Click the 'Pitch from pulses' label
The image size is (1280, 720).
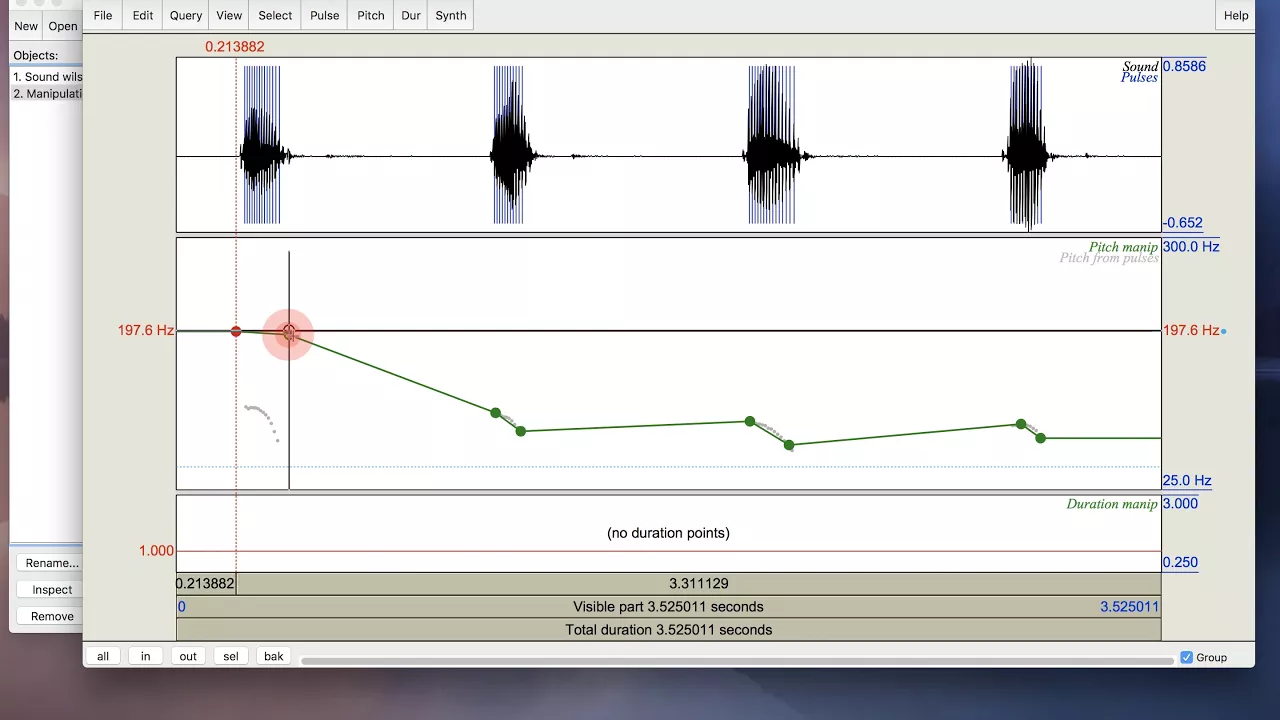(x=1109, y=258)
